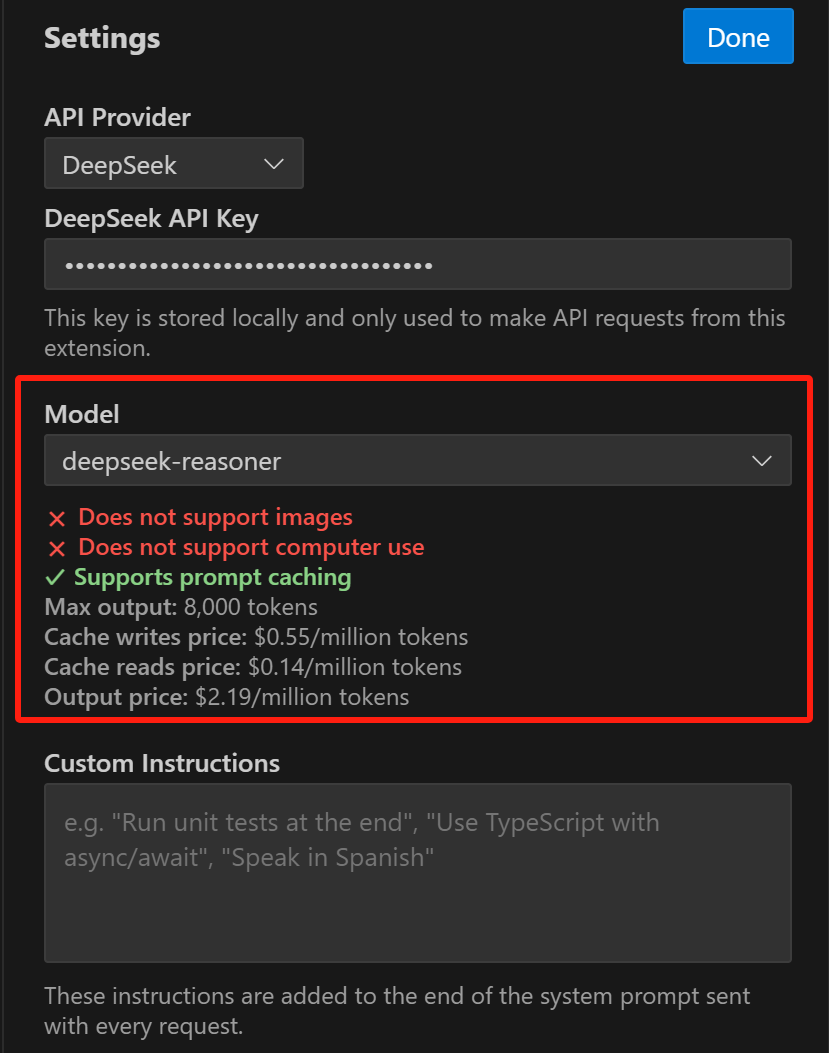
Task: Click the Custom Instructions label
Action: [162, 764]
